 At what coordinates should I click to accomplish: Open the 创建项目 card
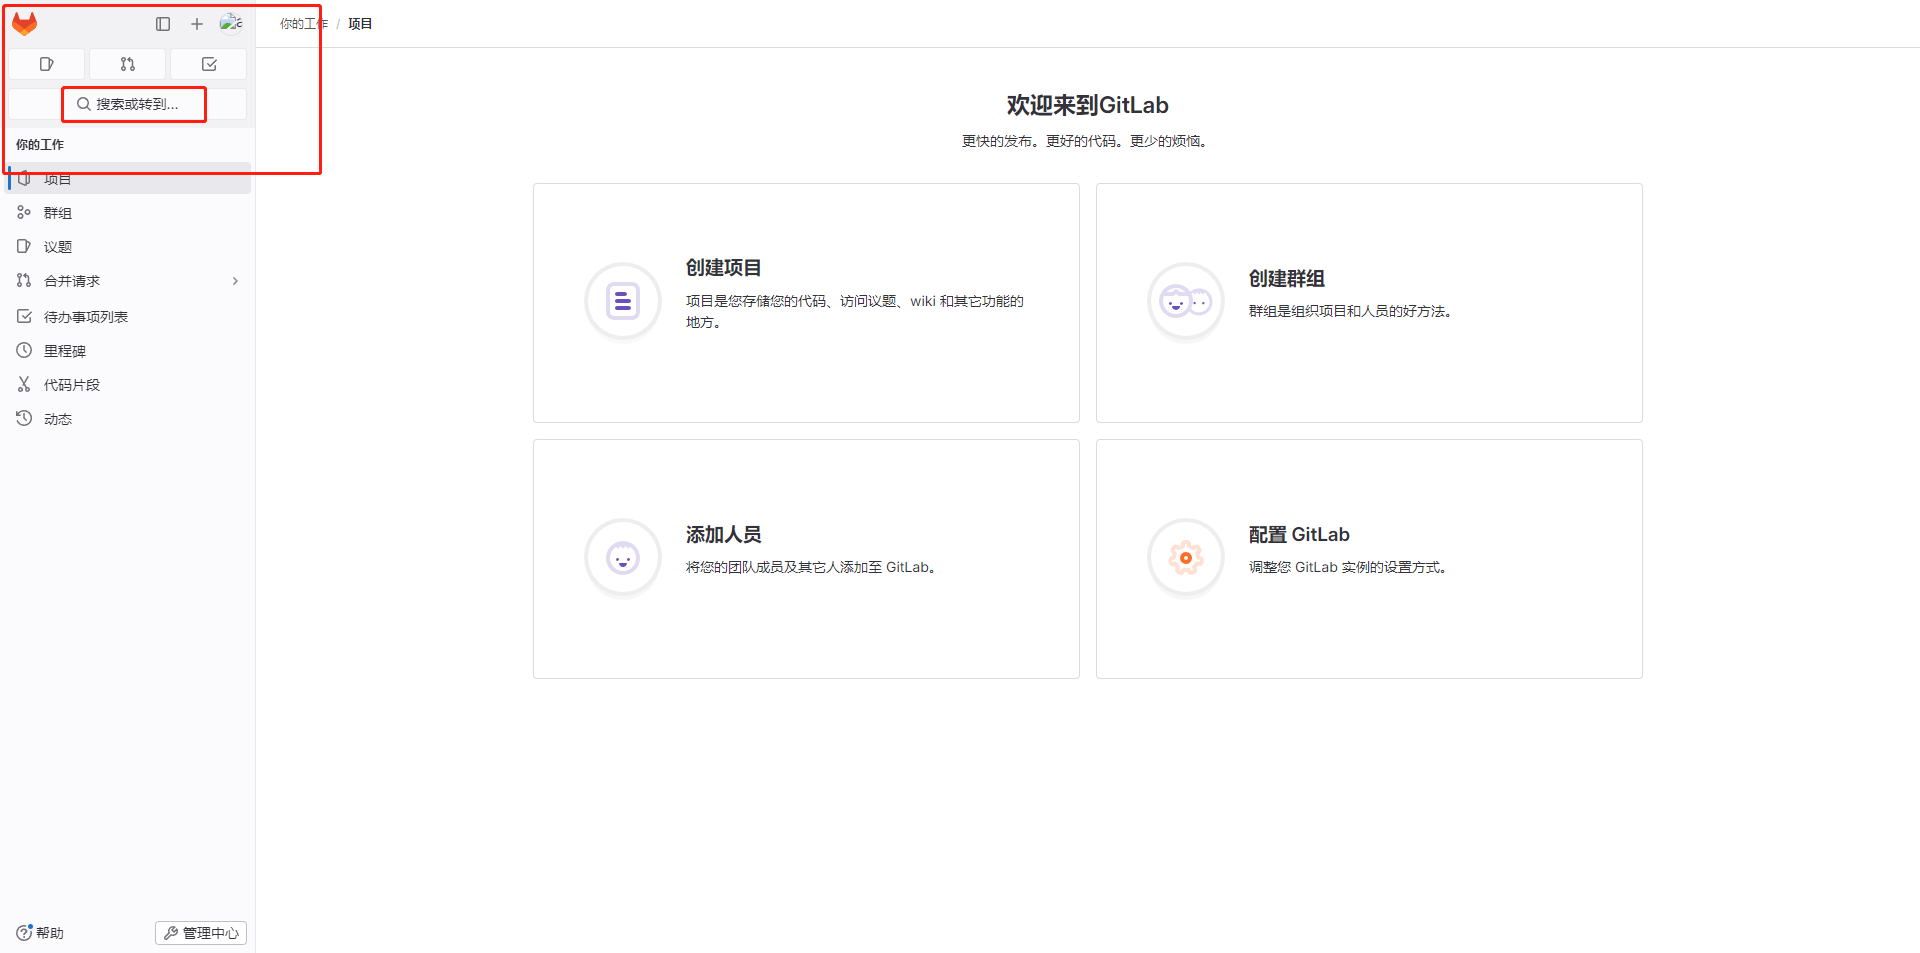coord(806,303)
